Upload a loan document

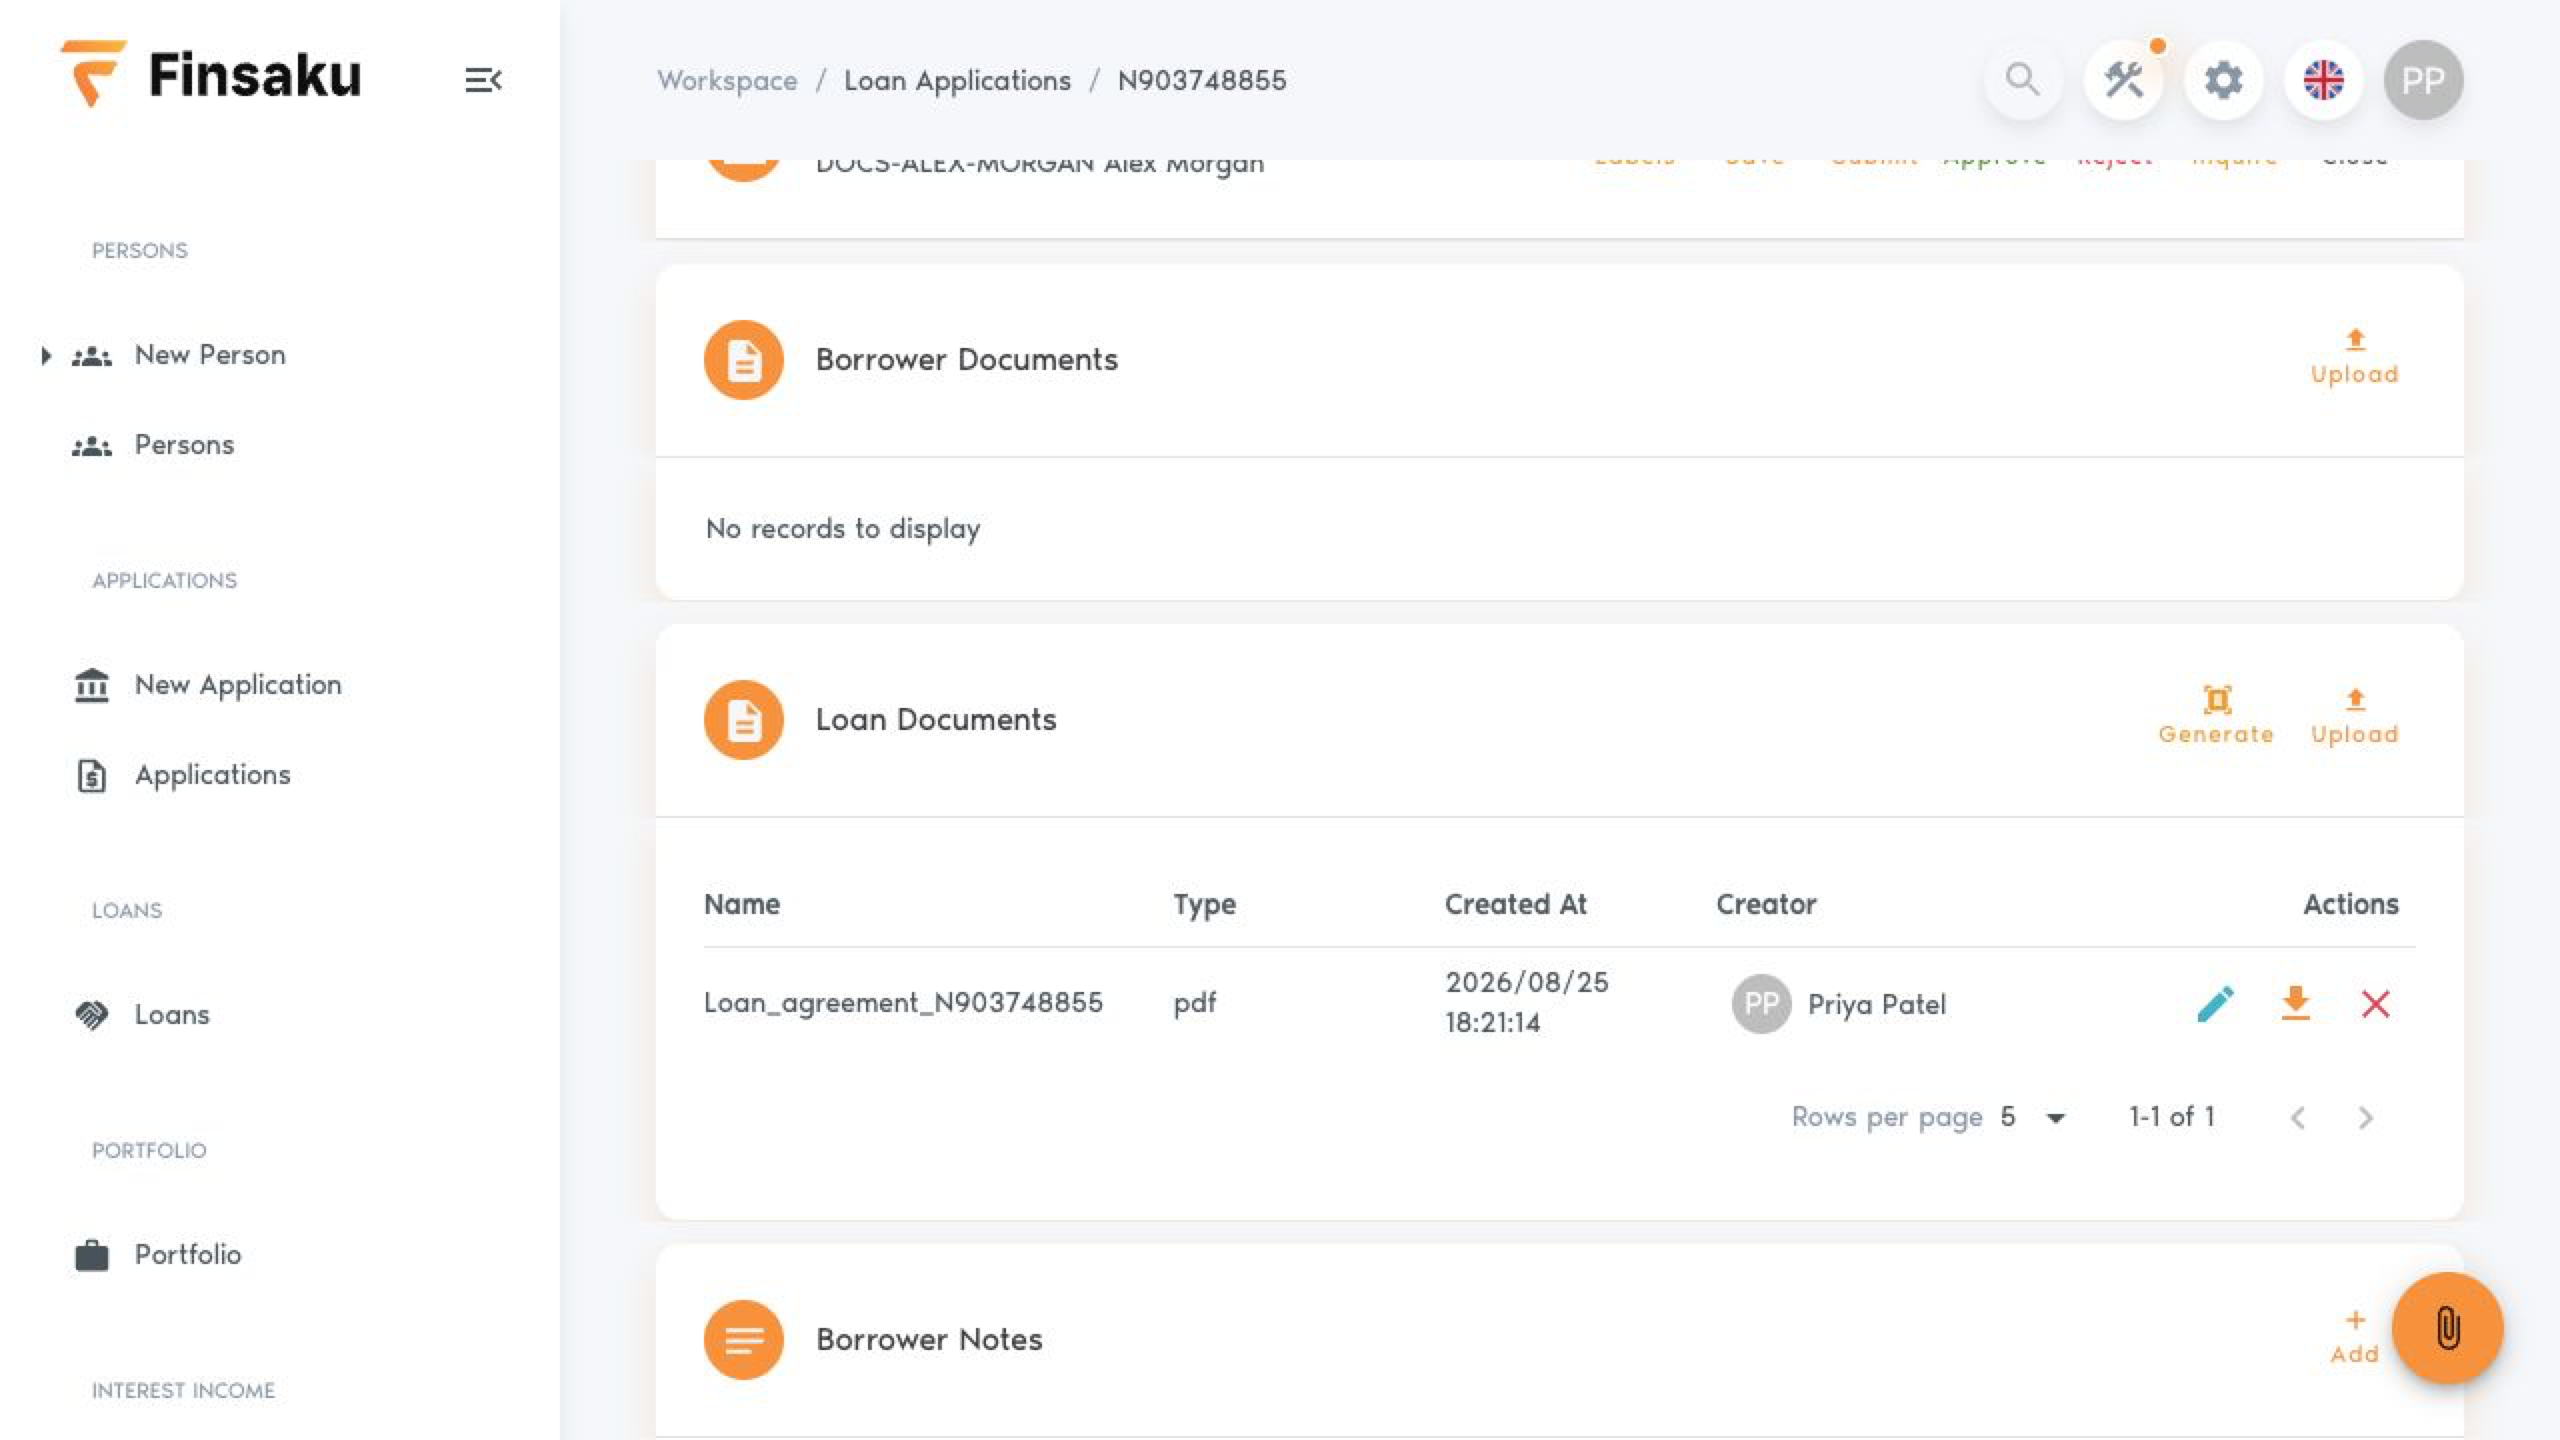pyautogui.click(x=2354, y=717)
